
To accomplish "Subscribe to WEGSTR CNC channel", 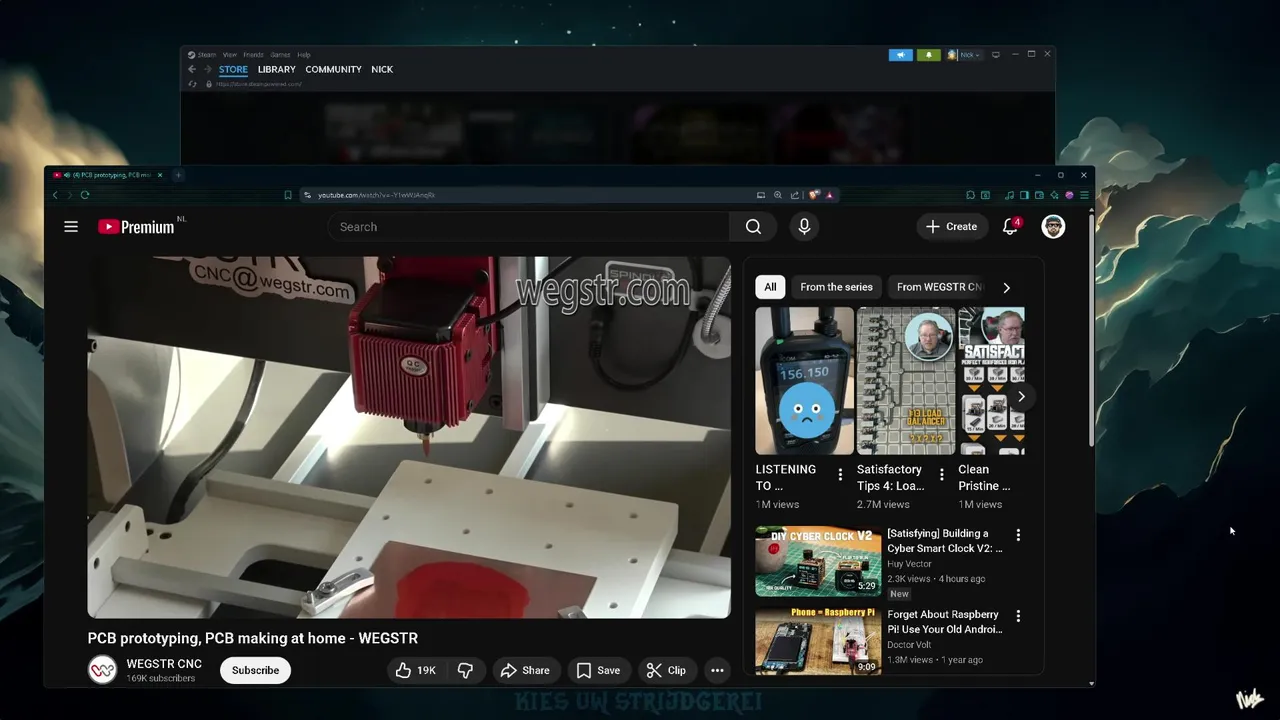I will [255, 670].
